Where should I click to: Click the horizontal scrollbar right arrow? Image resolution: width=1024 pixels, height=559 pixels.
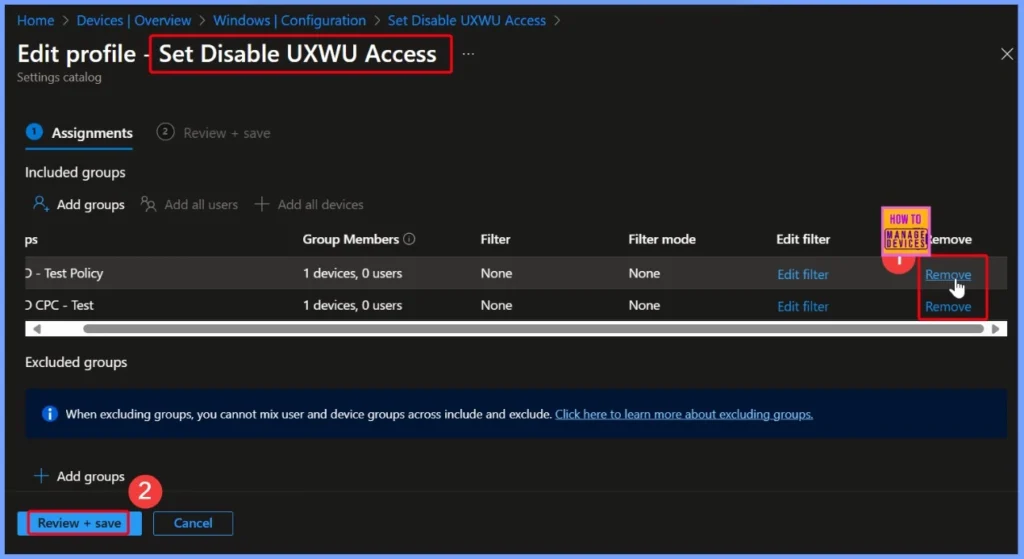995,328
